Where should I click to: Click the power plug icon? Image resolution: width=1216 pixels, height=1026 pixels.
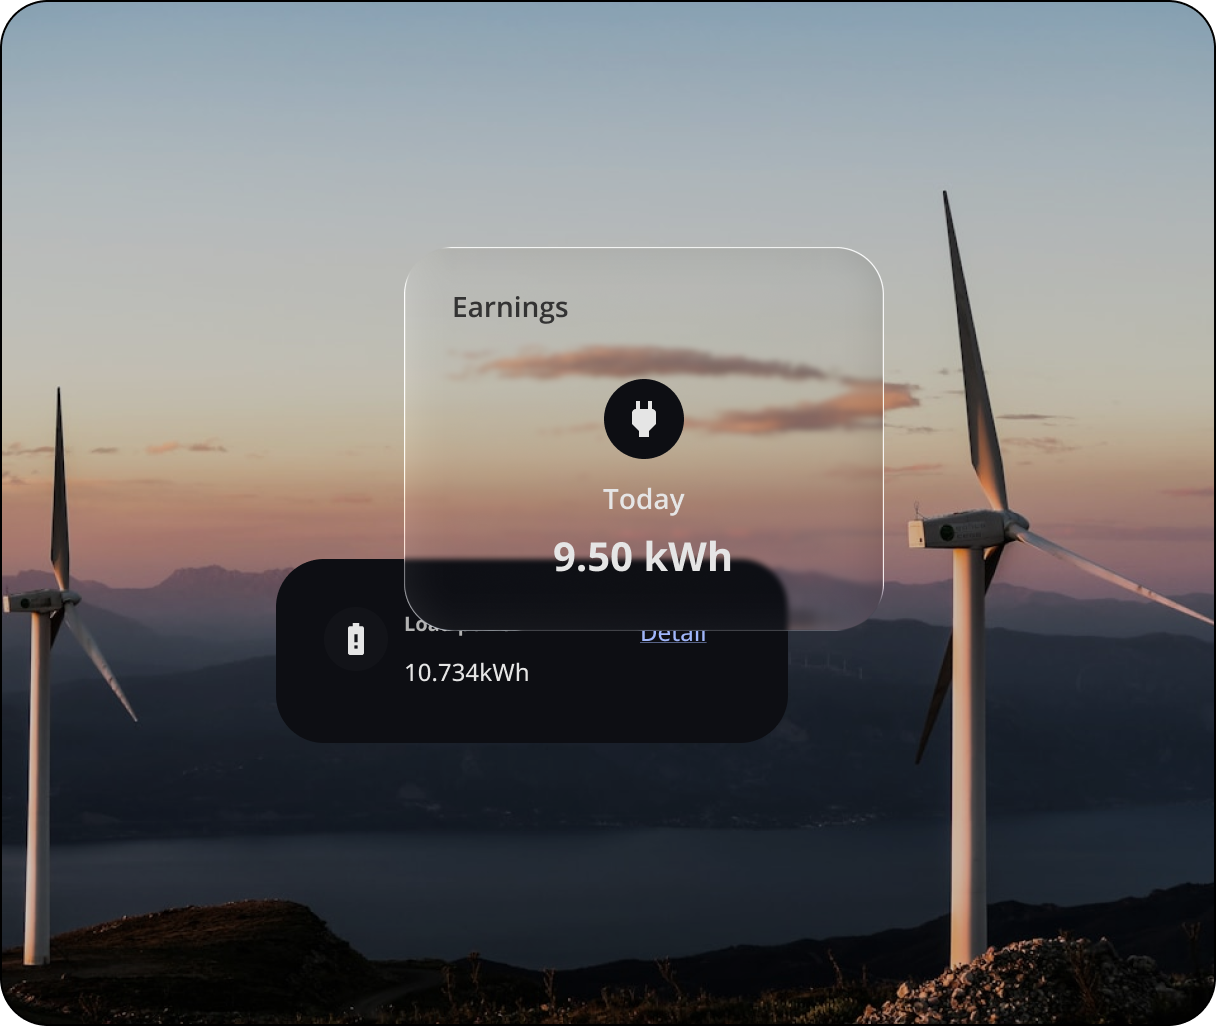pos(644,419)
